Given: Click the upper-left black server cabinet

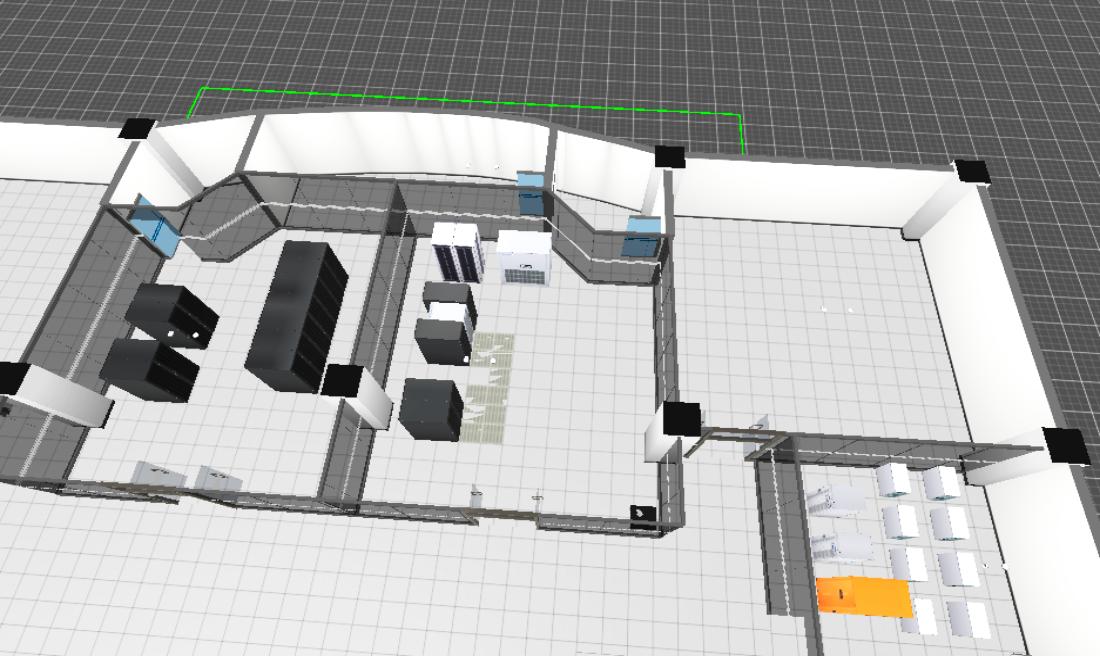Looking at the screenshot, I should pos(172,313).
